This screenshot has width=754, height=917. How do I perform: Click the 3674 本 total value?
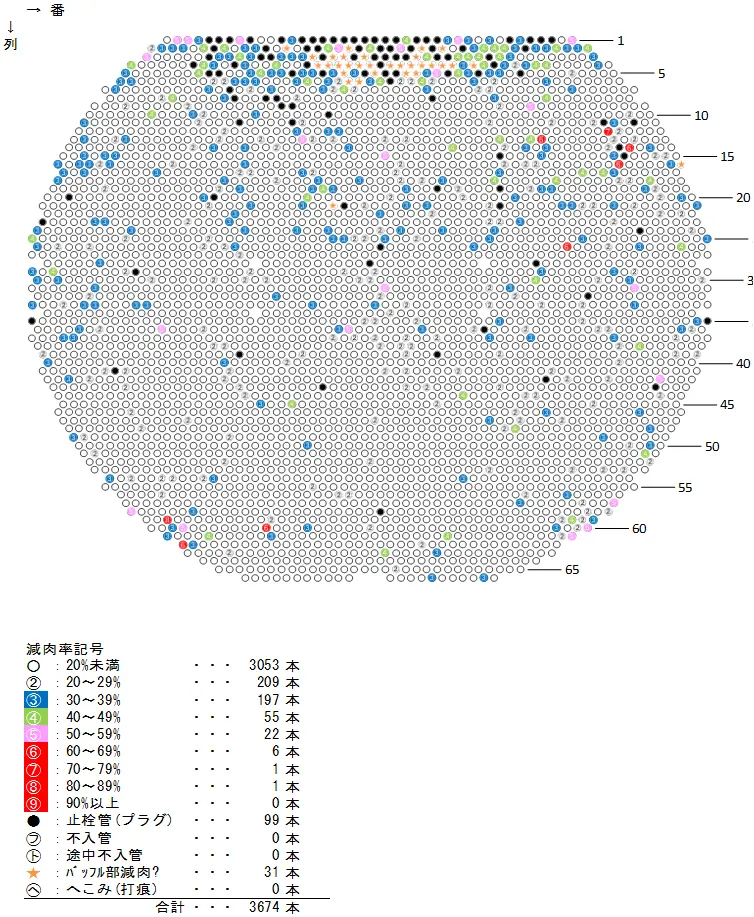click(274, 907)
